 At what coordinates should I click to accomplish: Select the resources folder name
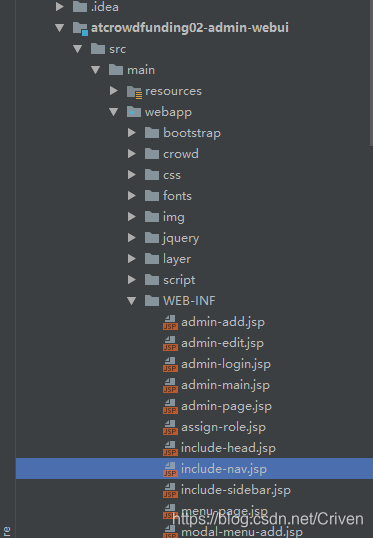174,91
